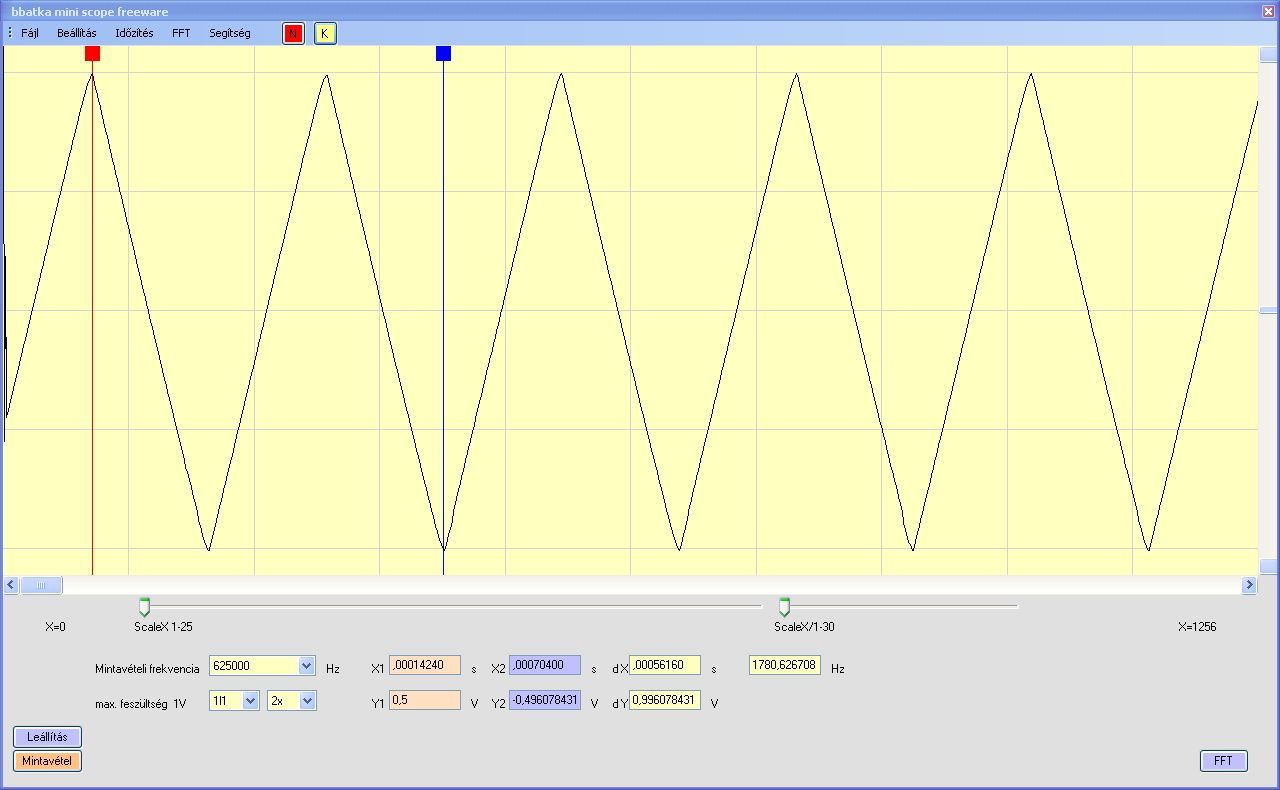1280x790 pixels.
Task: Click the FFT button at bottom right
Action: click(x=1223, y=761)
